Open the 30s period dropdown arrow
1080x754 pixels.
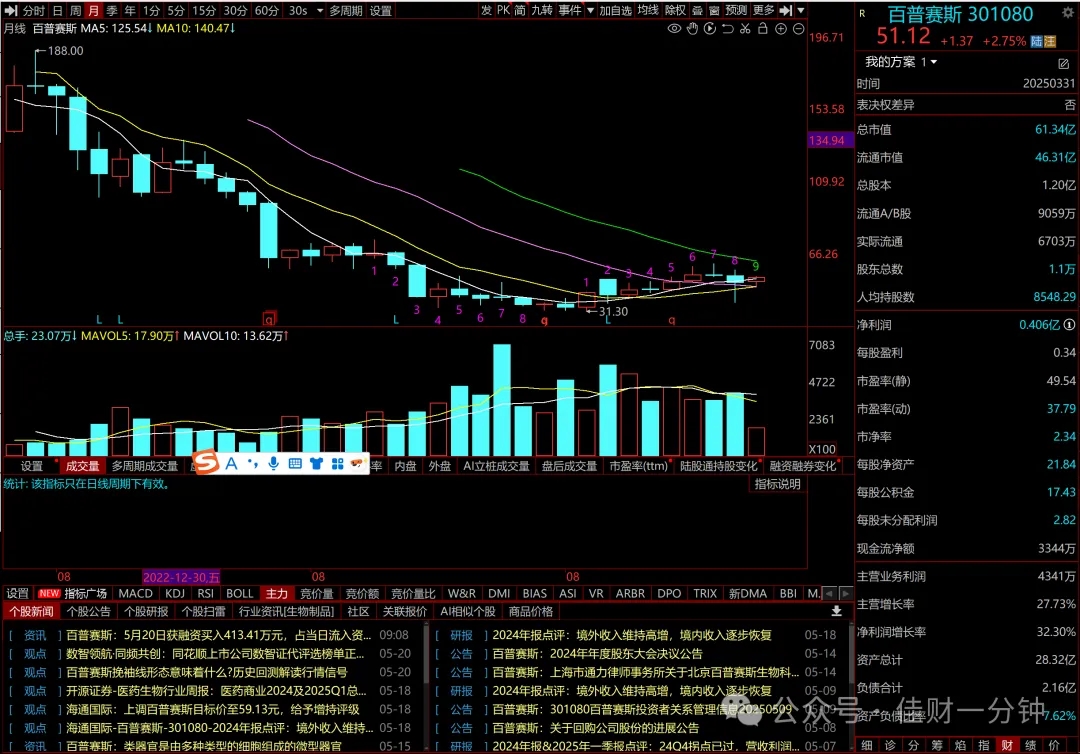point(320,10)
